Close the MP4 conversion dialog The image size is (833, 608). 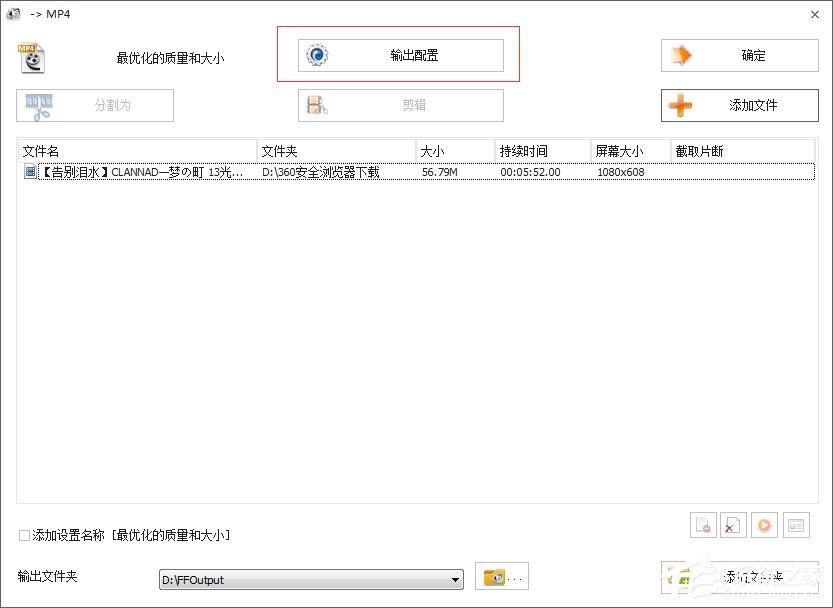[817, 14]
